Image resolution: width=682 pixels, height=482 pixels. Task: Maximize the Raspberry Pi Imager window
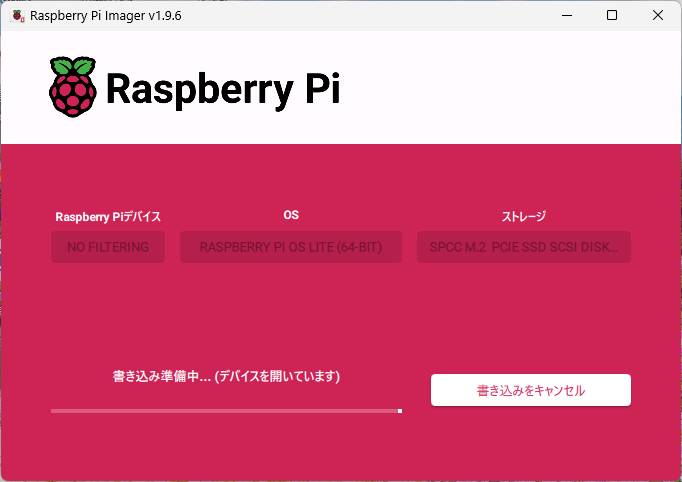pos(612,16)
